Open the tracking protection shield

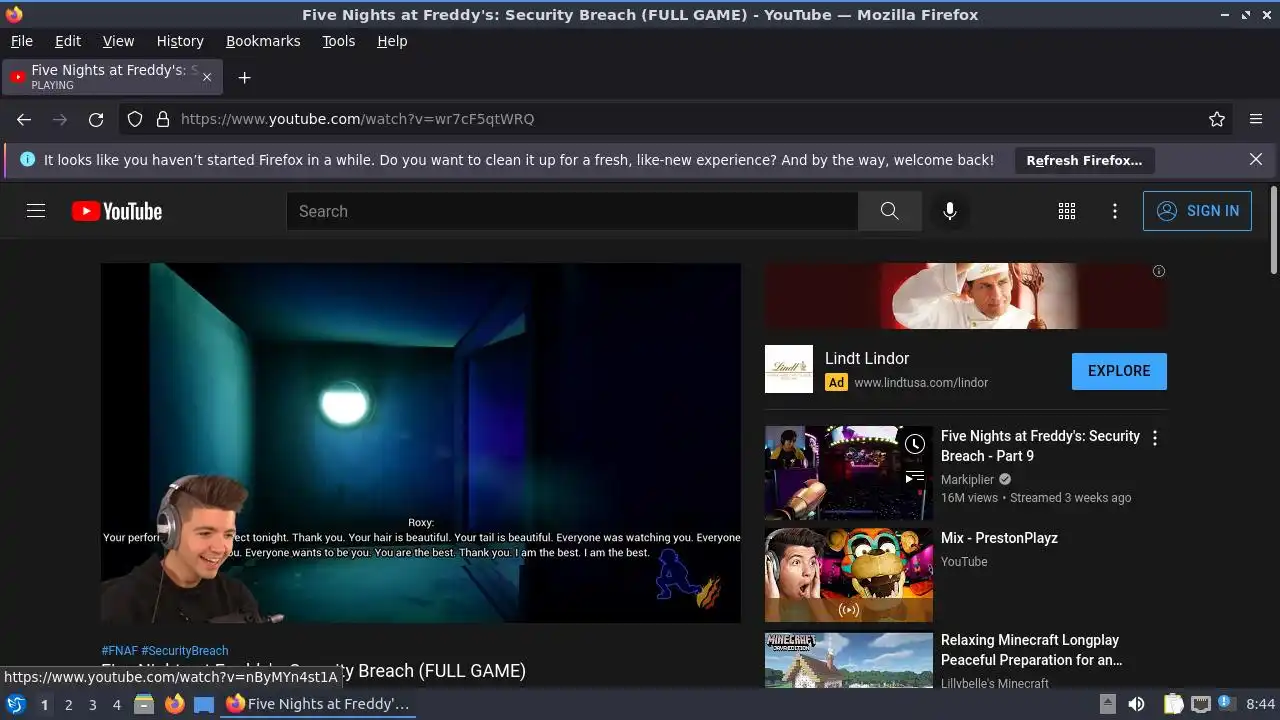[x=135, y=119]
